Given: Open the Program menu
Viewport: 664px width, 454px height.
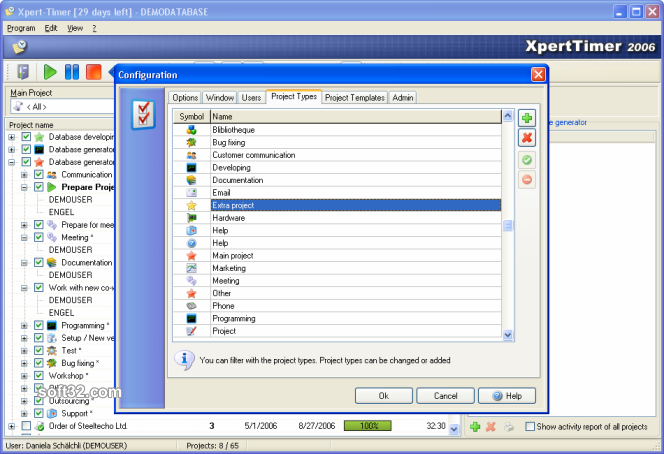Looking at the screenshot, I should (x=21, y=28).
